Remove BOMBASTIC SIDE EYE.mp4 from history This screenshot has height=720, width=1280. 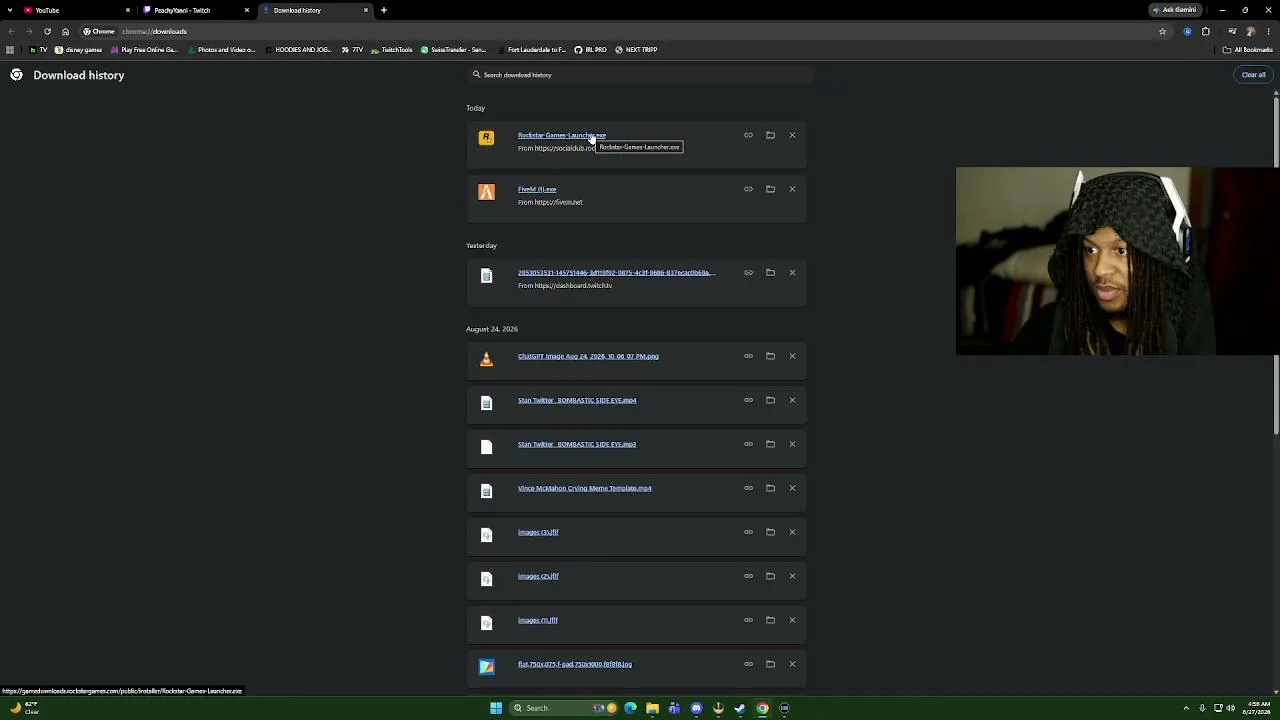pyautogui.click(x=792, y=400)
